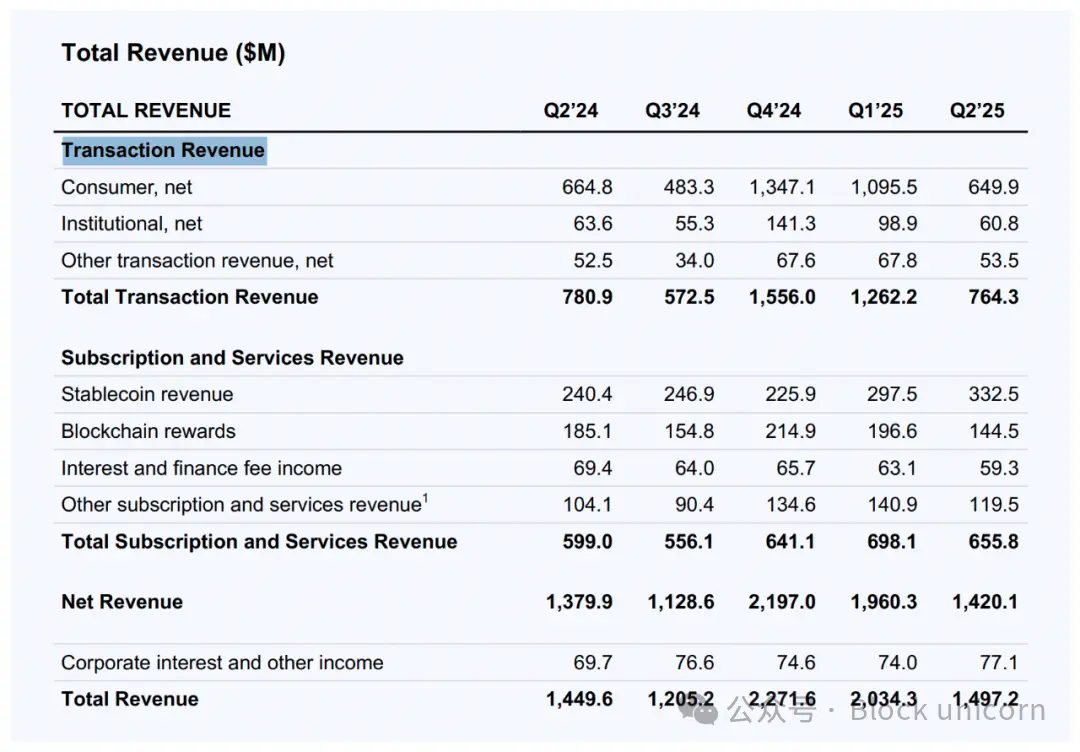Click the Interest and finance fee income label
1080x752 pixels.
201,468
